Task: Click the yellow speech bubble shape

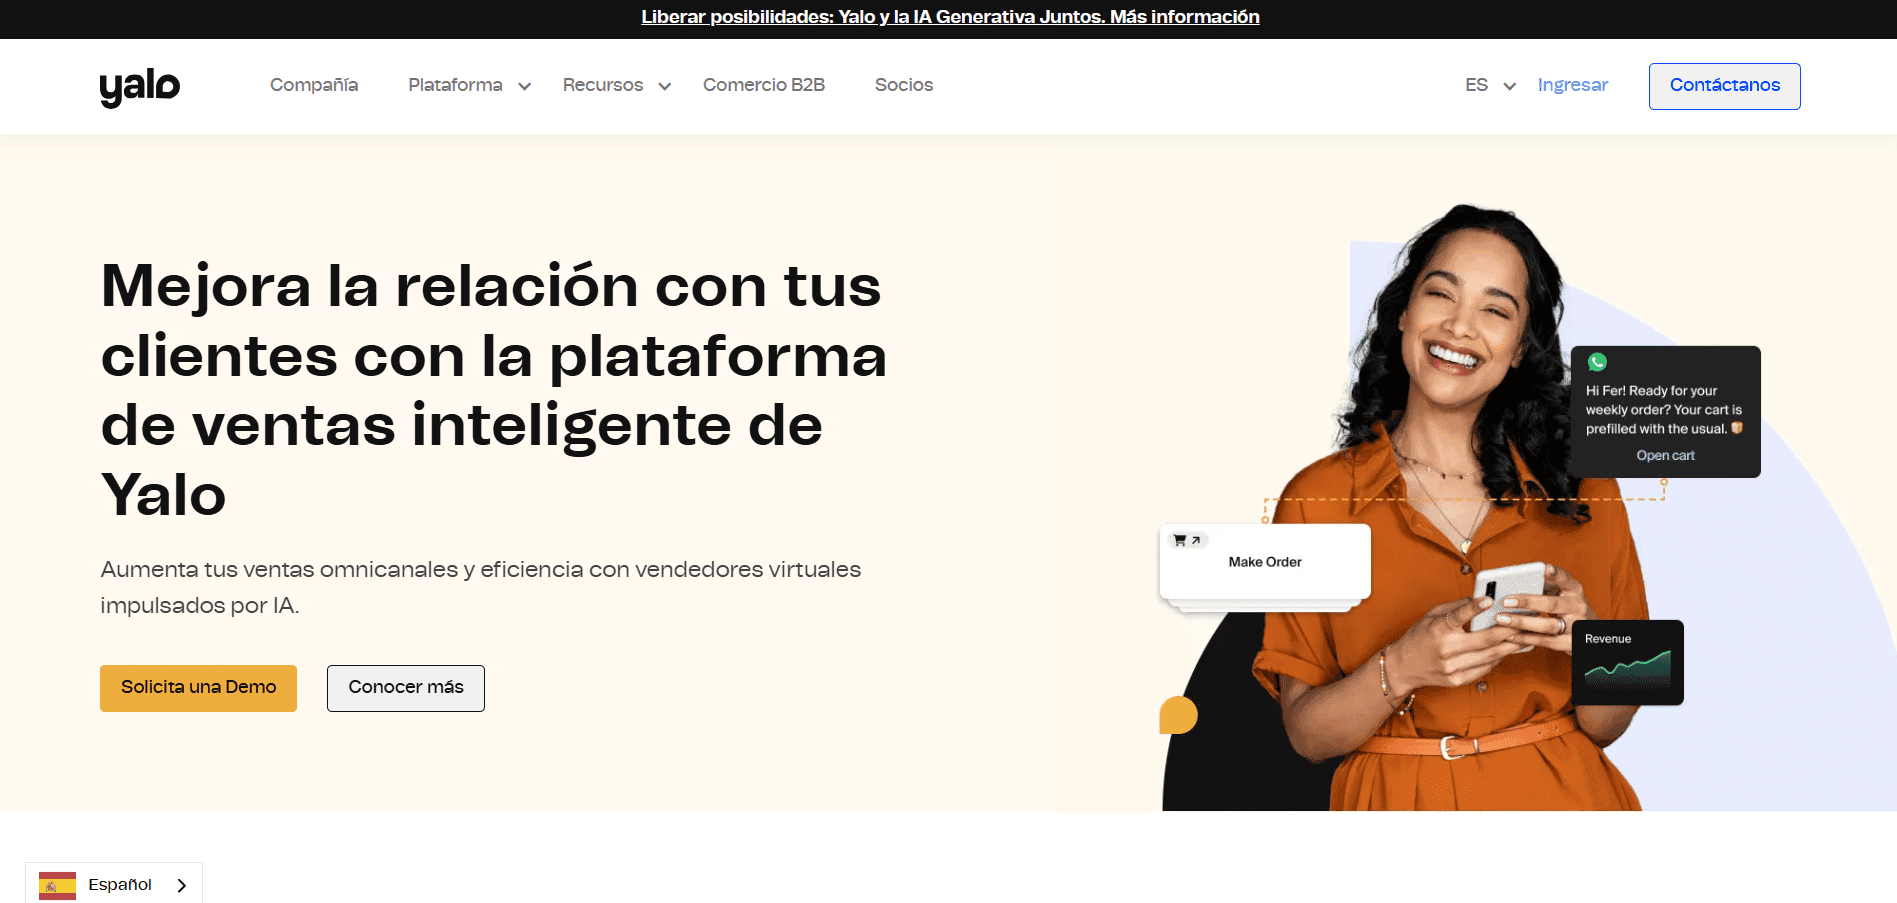Action: coord(1178,715)
